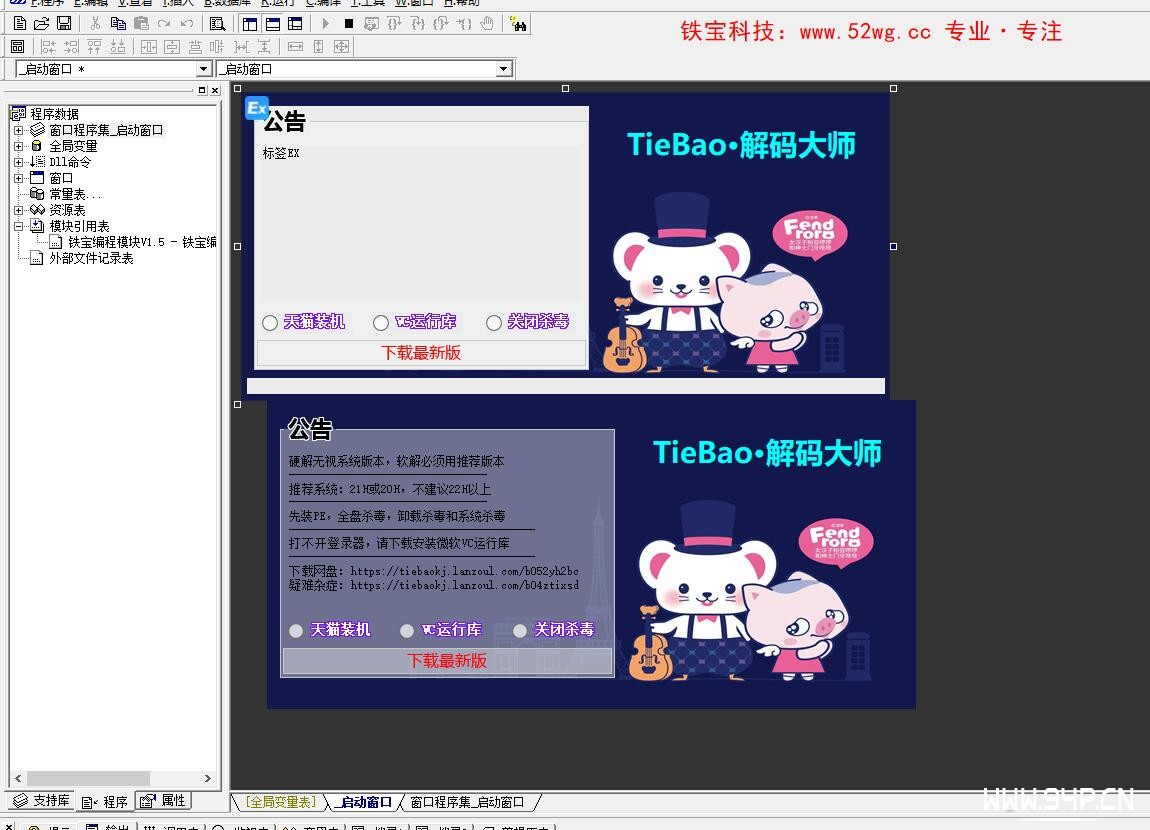Select 关闭杀毒 radio in the form designer
Screen dimensions: 1150x830
pyautogui.click(x=494, y=323)
